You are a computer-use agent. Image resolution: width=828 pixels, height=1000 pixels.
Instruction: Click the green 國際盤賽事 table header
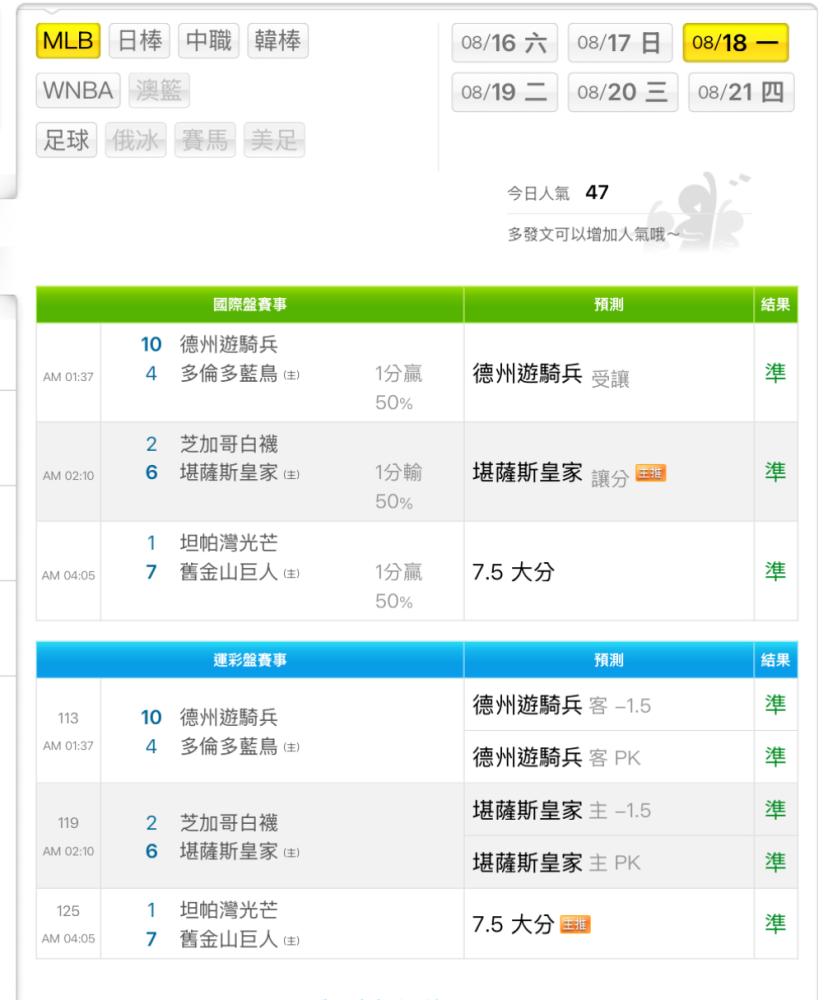pos(250,305)
